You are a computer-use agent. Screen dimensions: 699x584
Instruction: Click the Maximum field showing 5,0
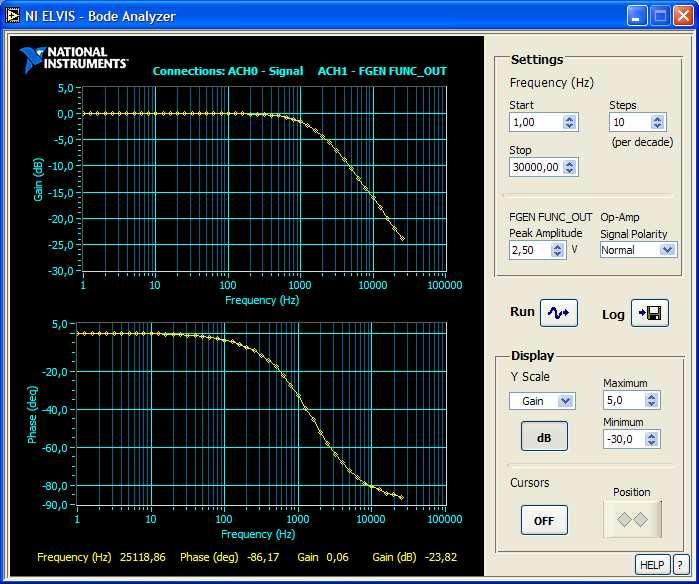pyautogui.click(x=624, y=400)
